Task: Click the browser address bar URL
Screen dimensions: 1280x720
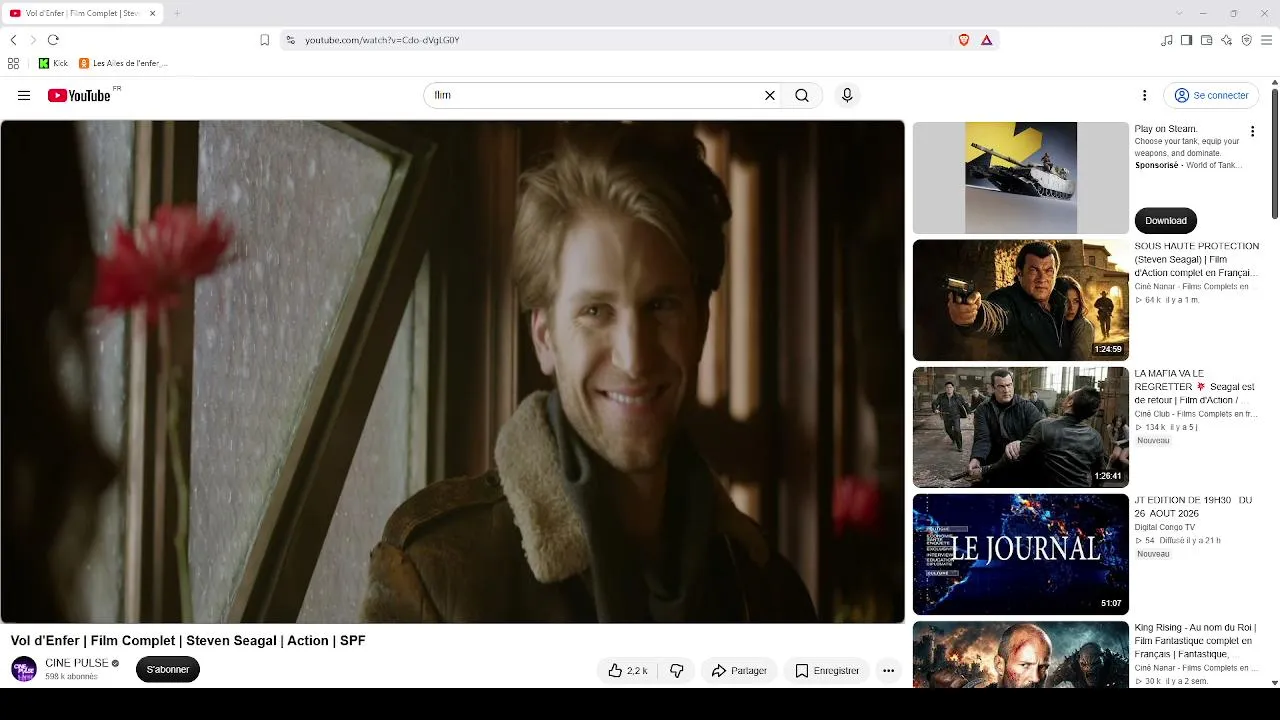Action: tap(382, 40)
